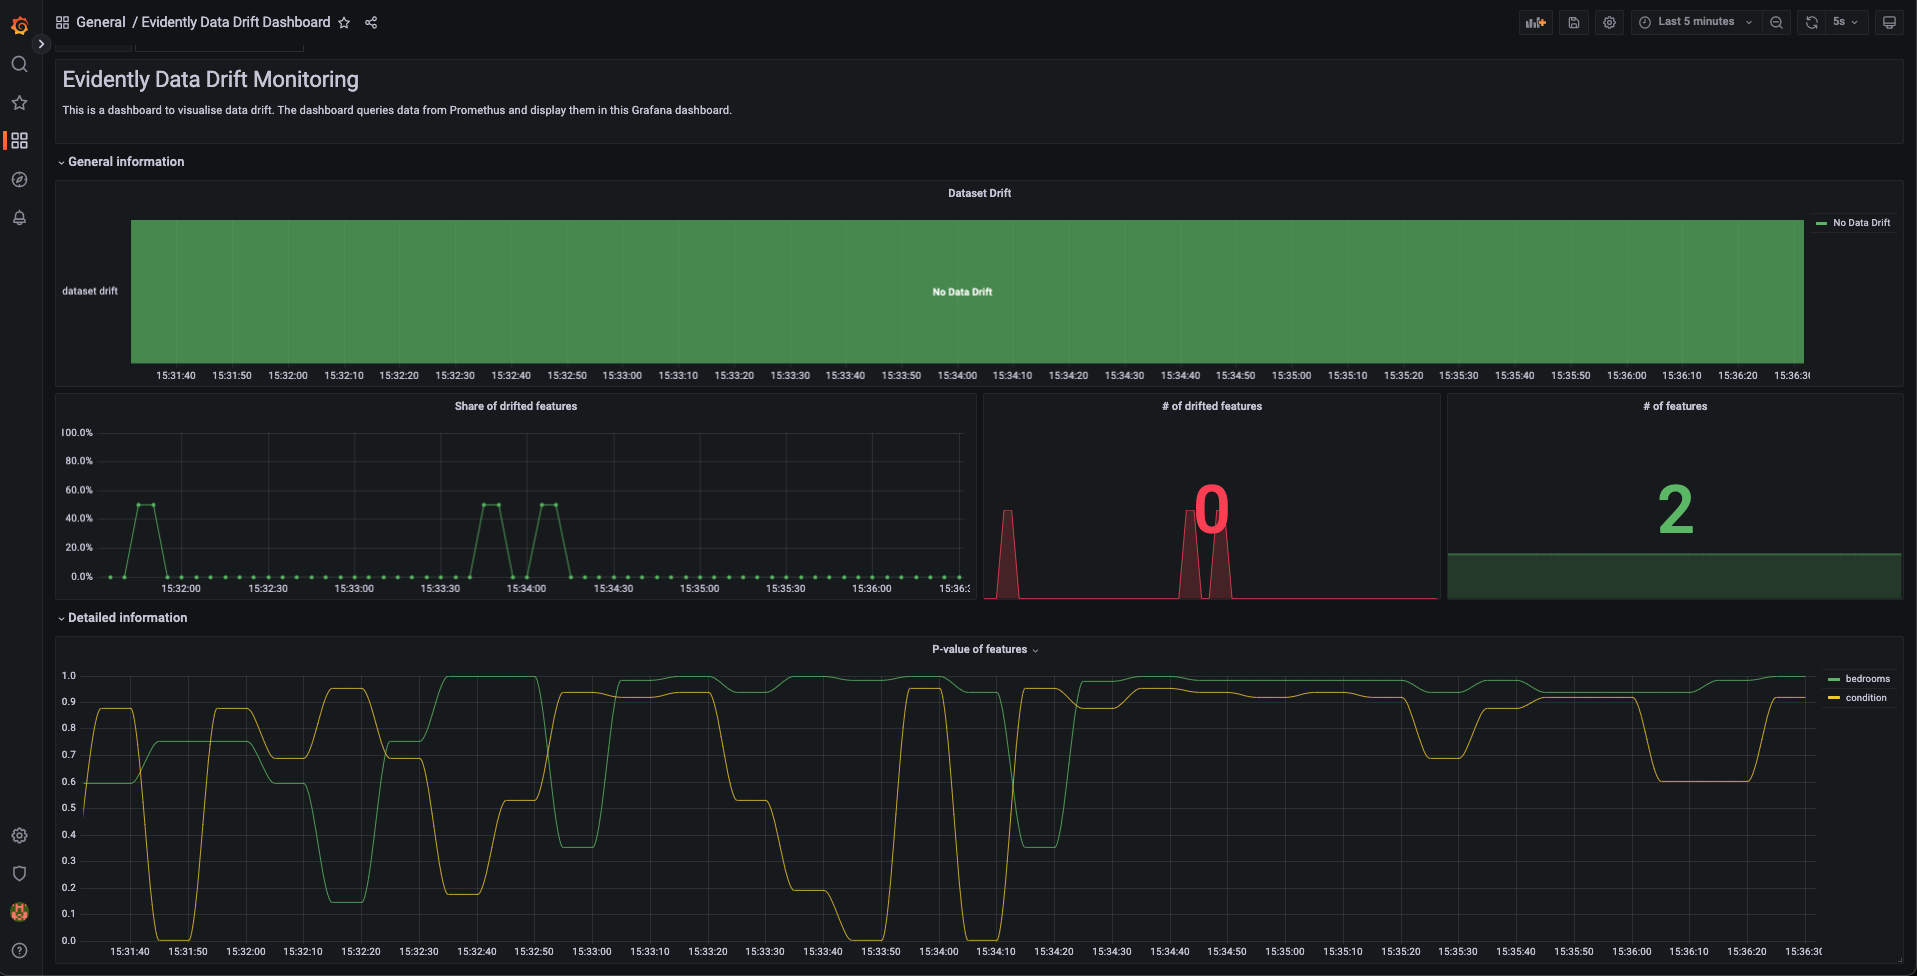Share the dashboard via share icon
This screenshot has width=1917, height=976.
371,22
